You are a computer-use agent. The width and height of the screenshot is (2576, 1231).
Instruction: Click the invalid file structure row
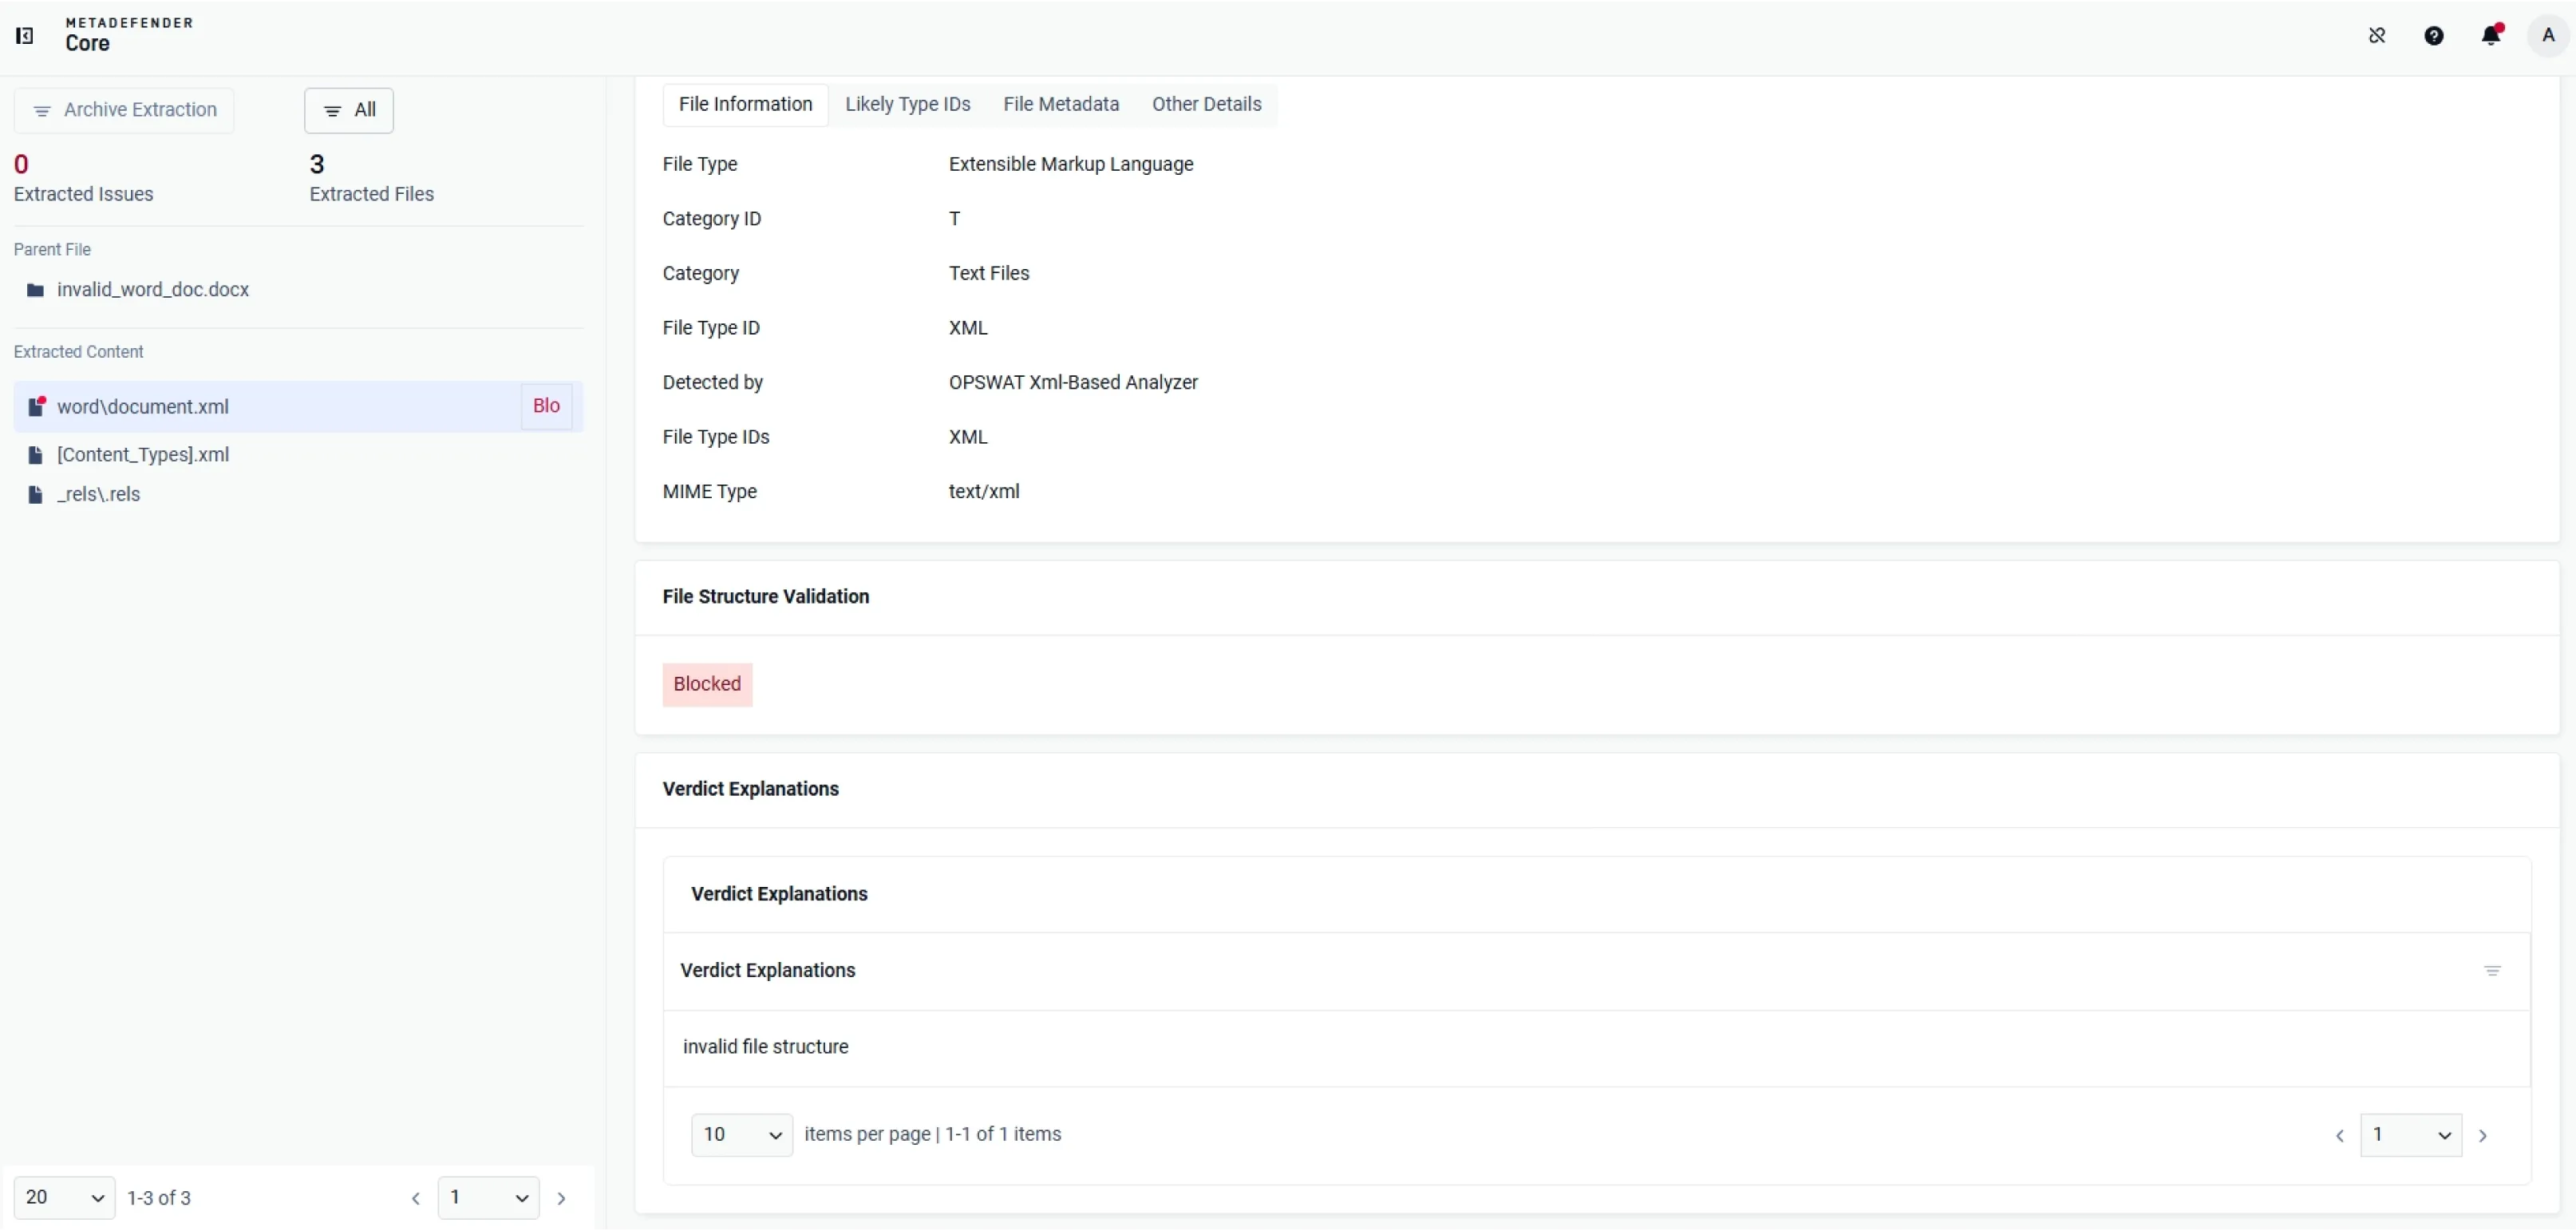pos(1597,1048)
